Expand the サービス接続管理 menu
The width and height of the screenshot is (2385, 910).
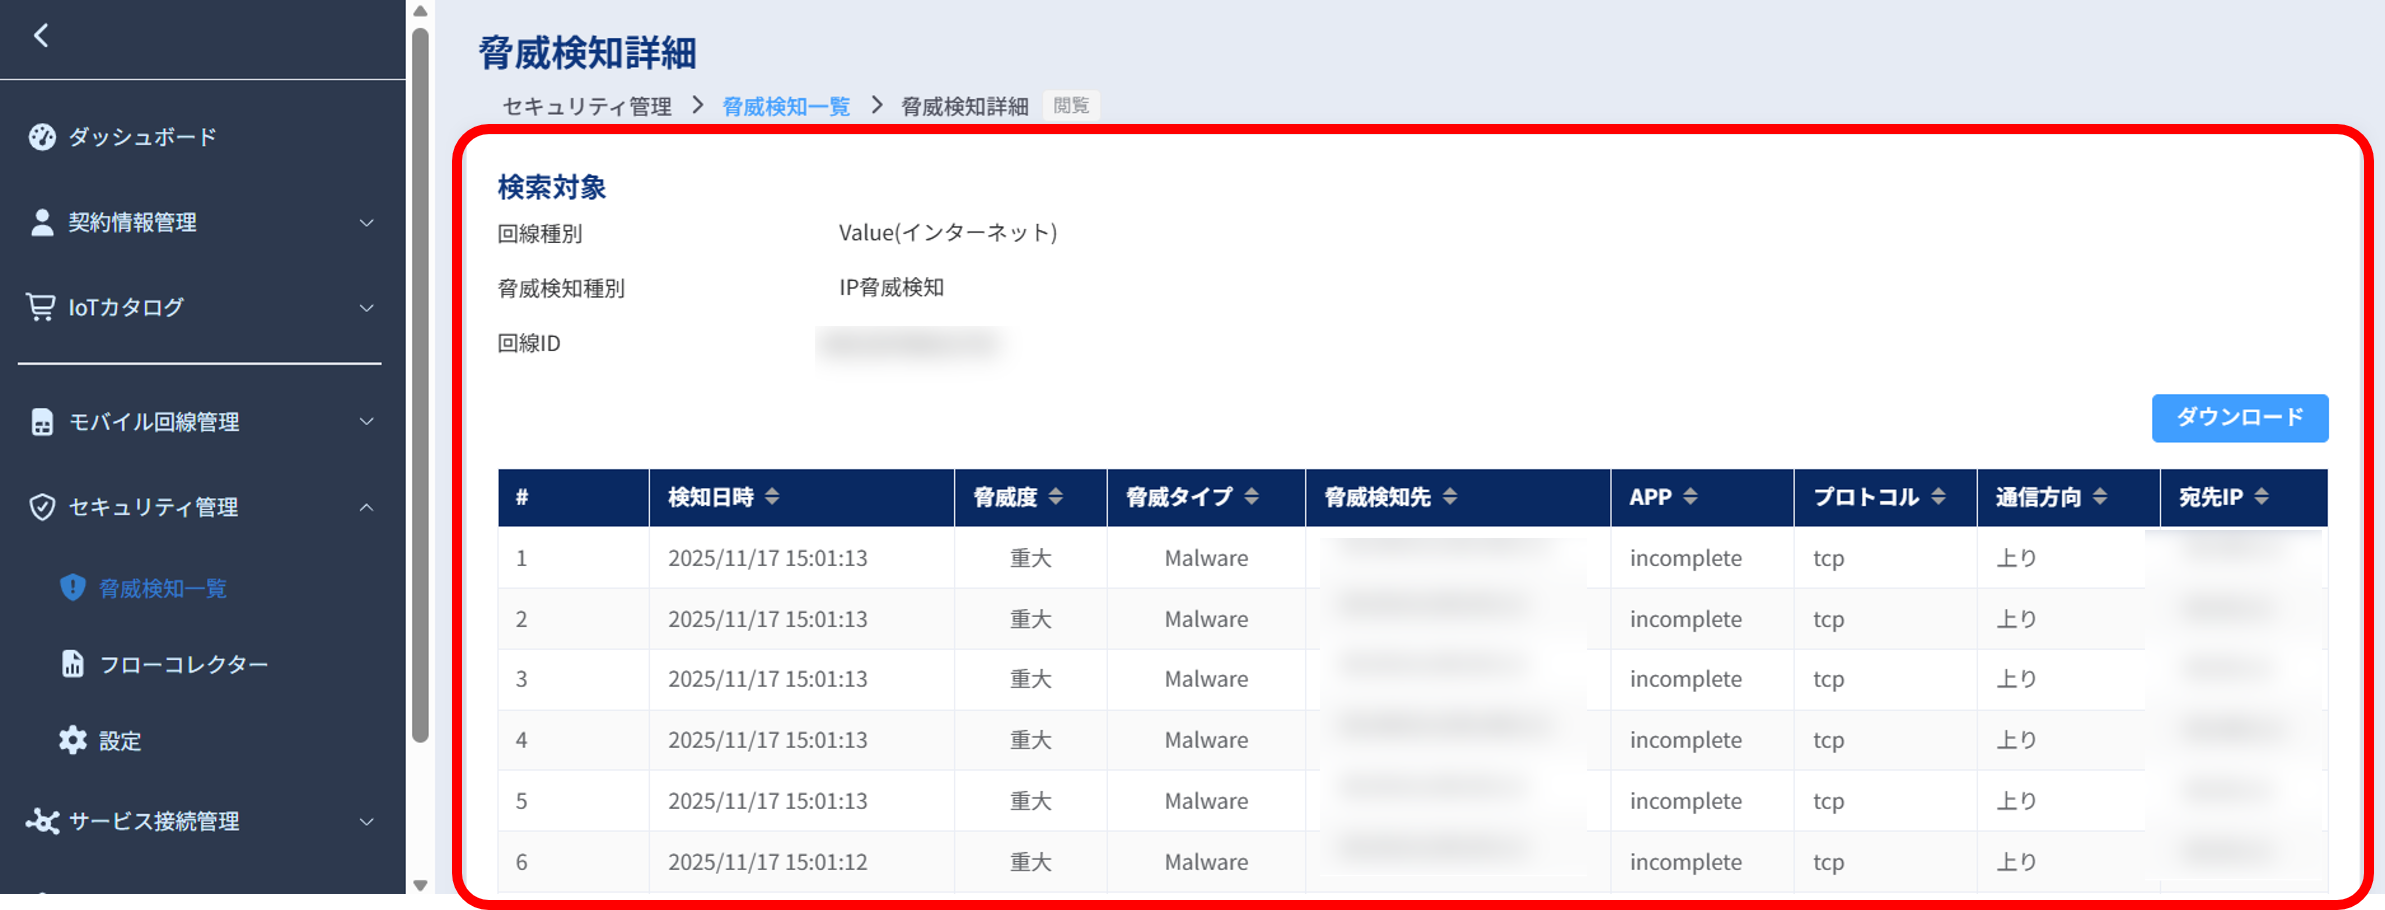coord(368,820)
